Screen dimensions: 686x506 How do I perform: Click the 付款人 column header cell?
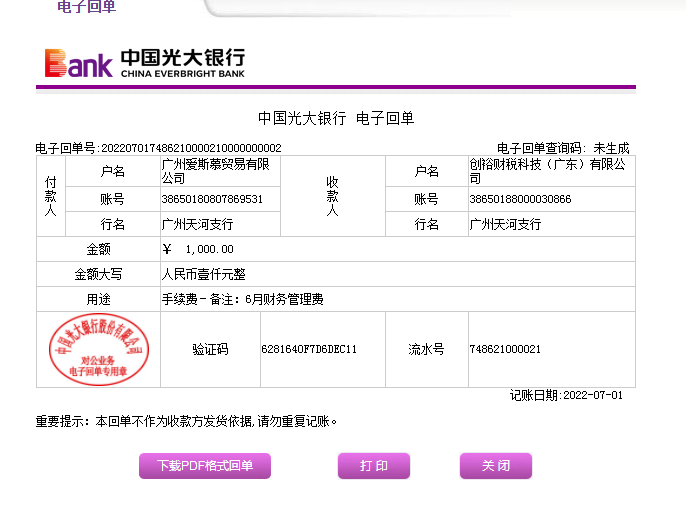[51, 196]
